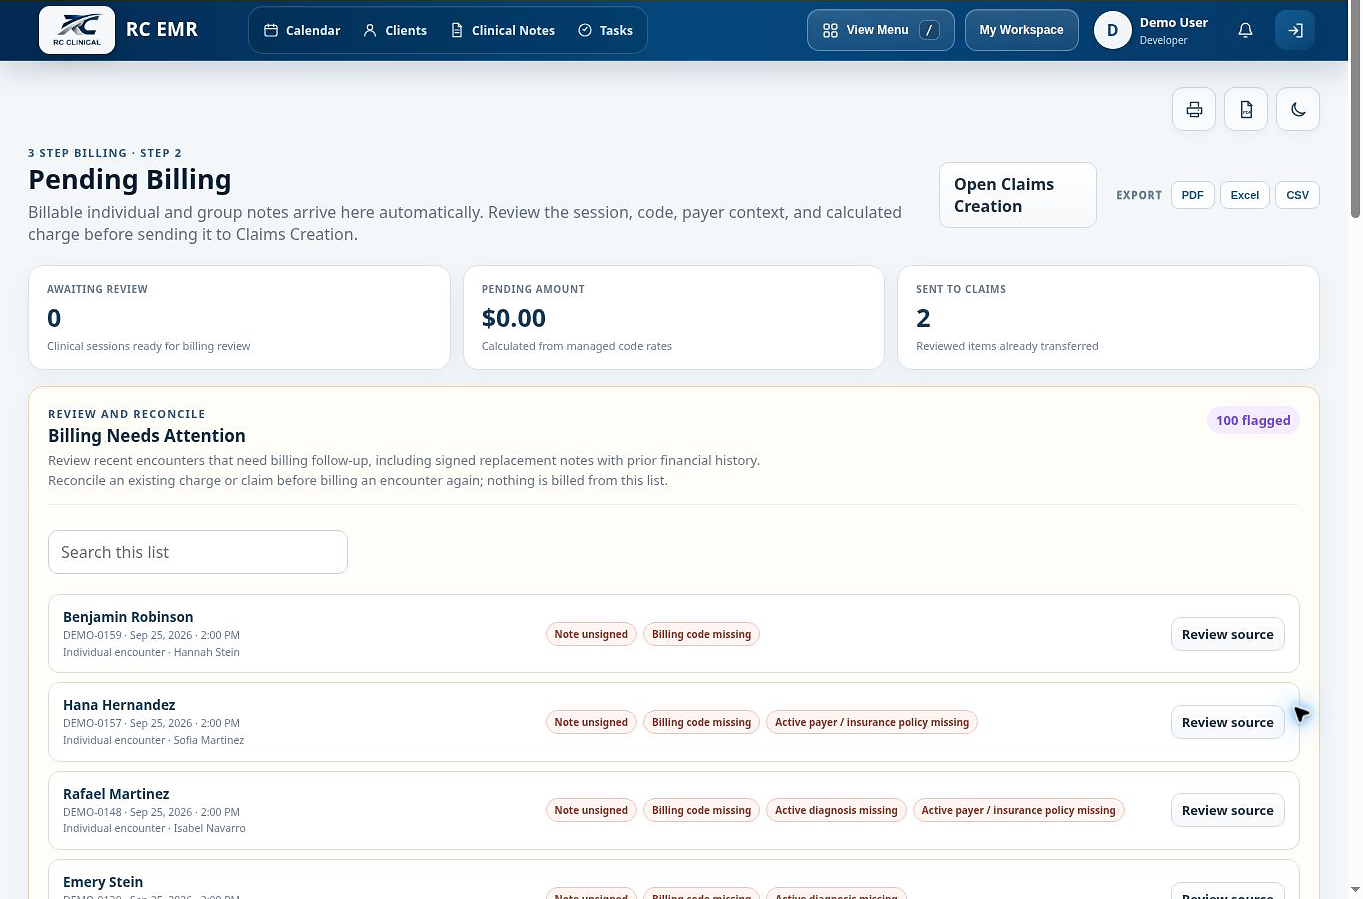
Task: Open the Clients menu item
Action: click(395, 30)
